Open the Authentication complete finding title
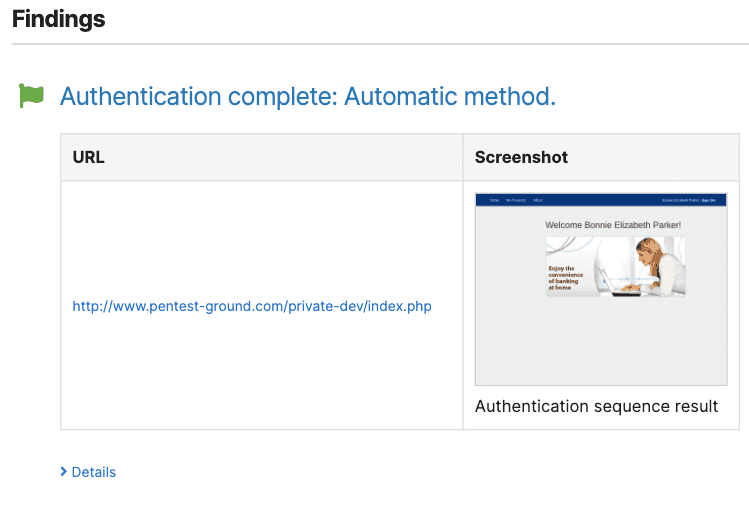Screen dimensions: 749x505 [x=307, y=97]
